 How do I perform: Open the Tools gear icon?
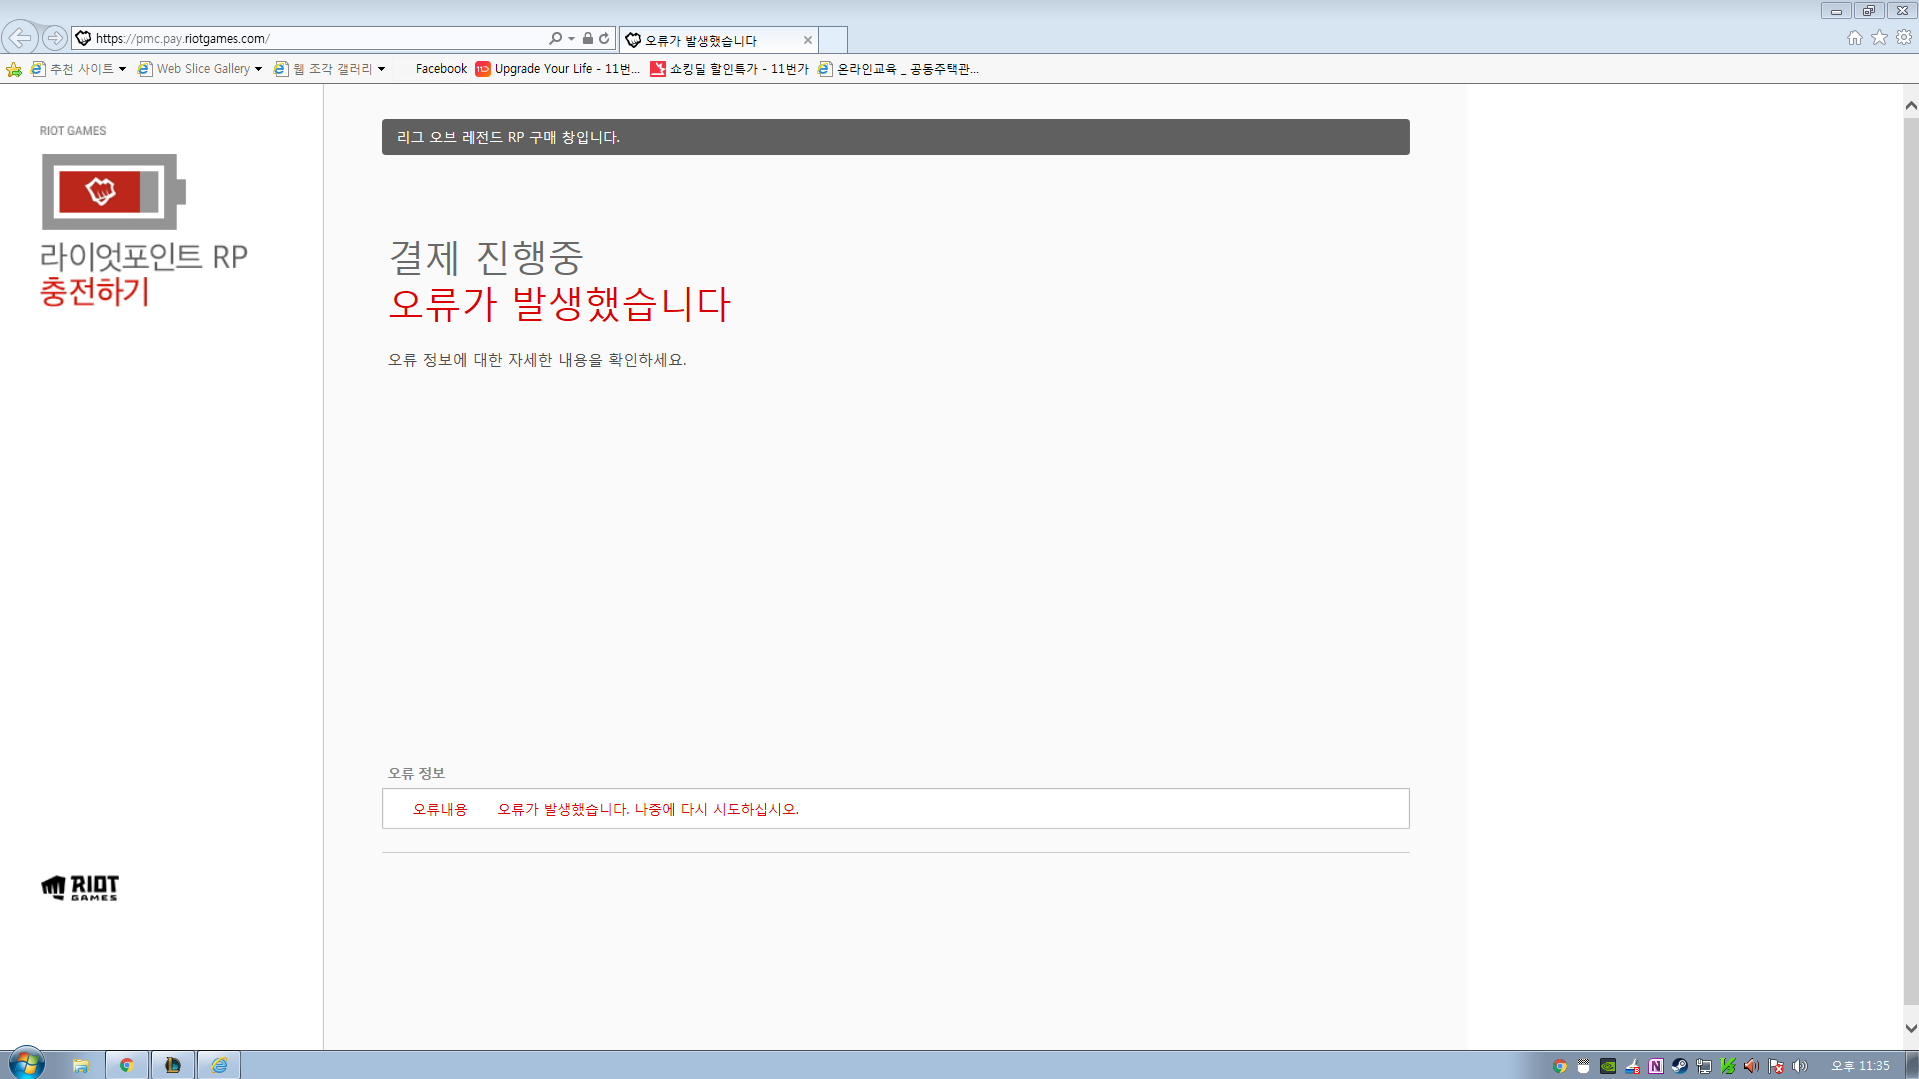click(1904, 38)
